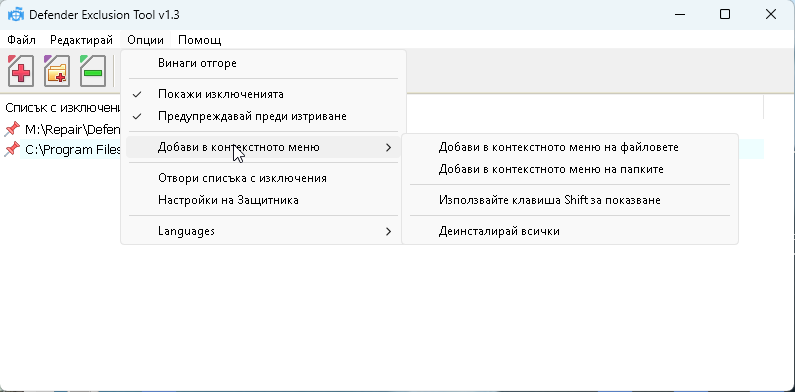
Task: Open the Файл menu
Action: click(21, 40)
